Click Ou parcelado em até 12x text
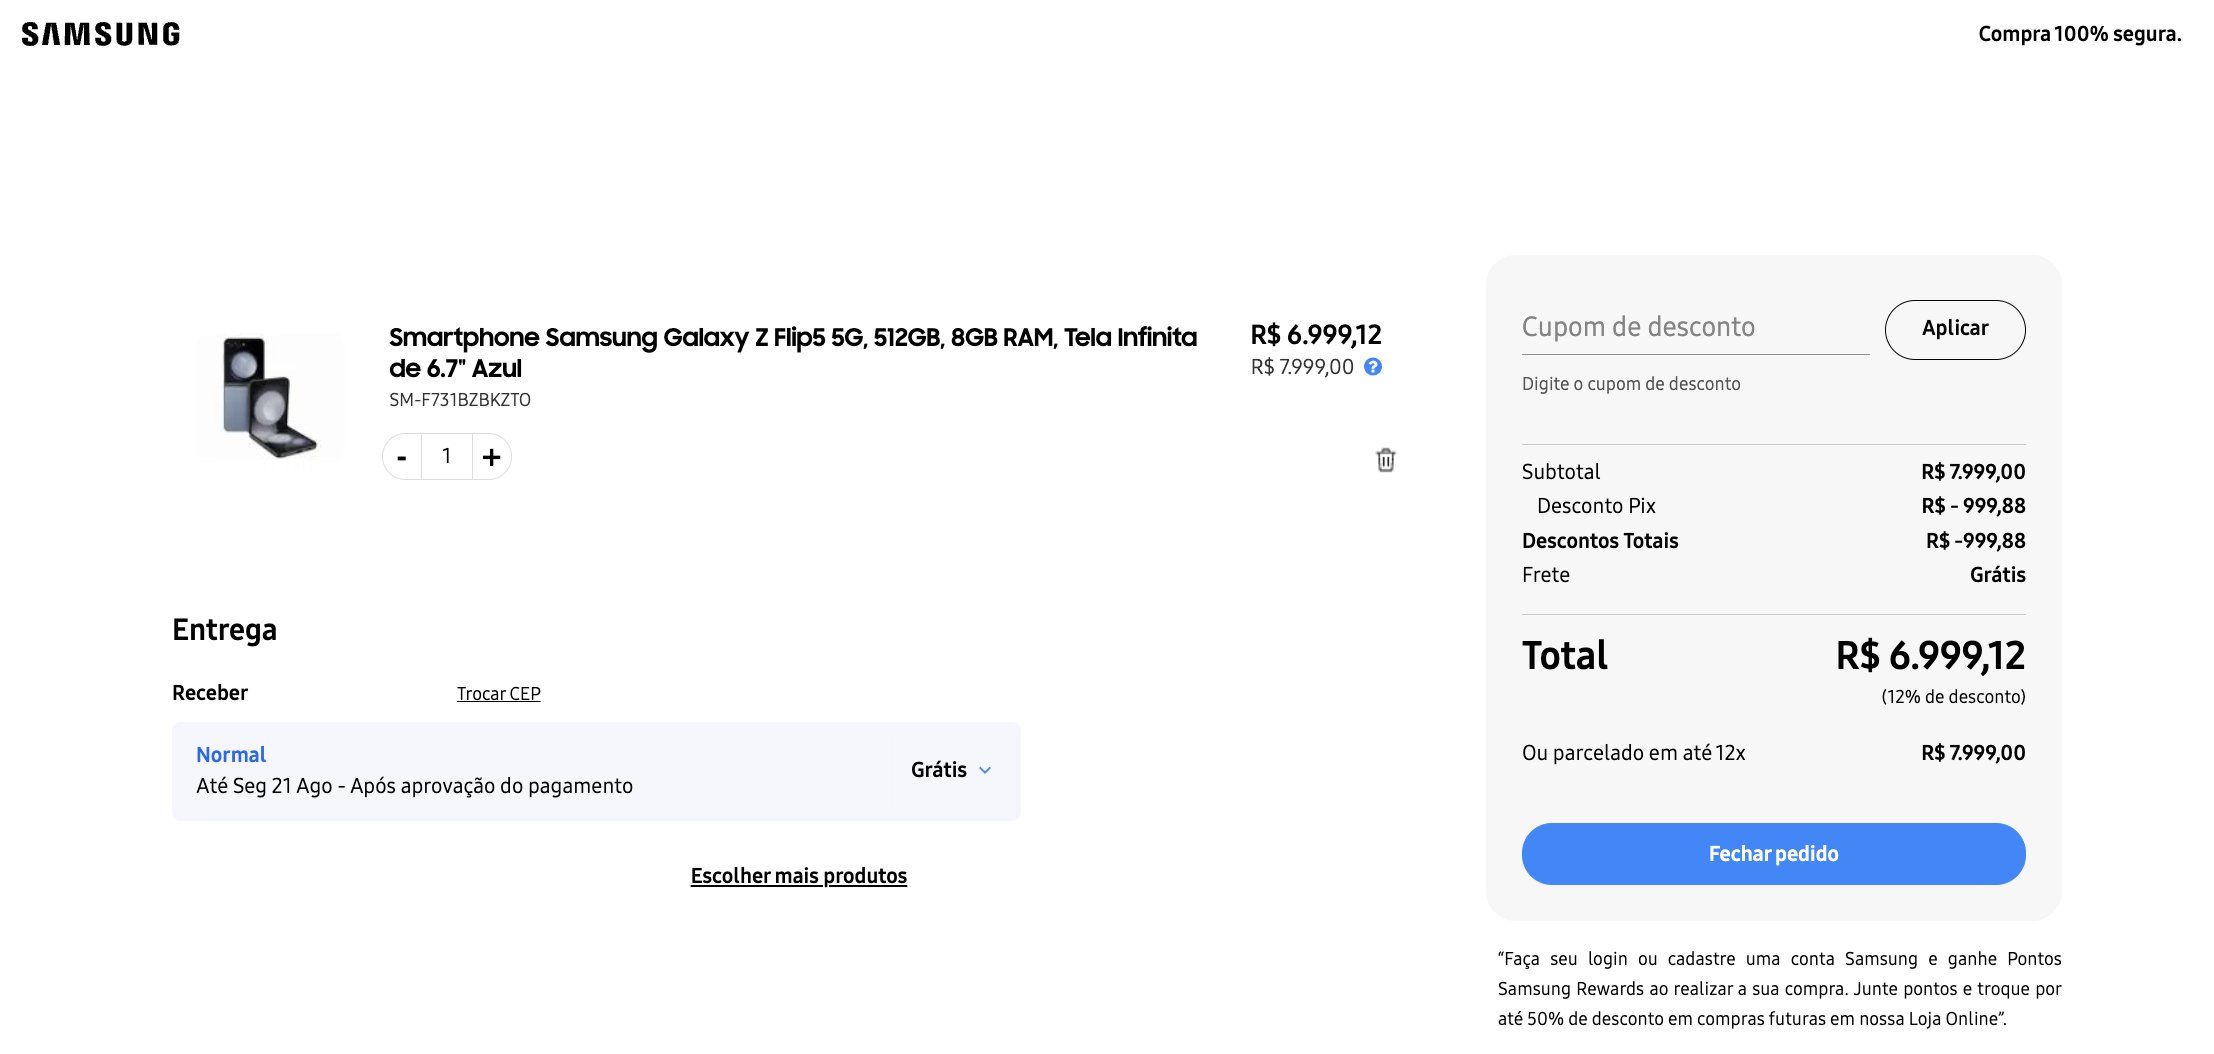 tap(1633, 753)
